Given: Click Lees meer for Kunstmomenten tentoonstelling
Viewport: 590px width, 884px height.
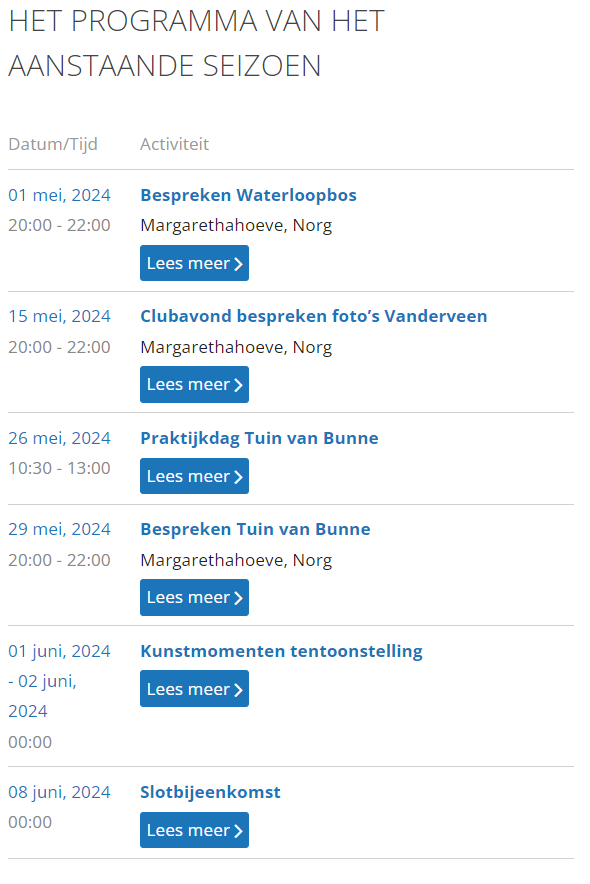Looking at the screenshot, I should point(194,688).
